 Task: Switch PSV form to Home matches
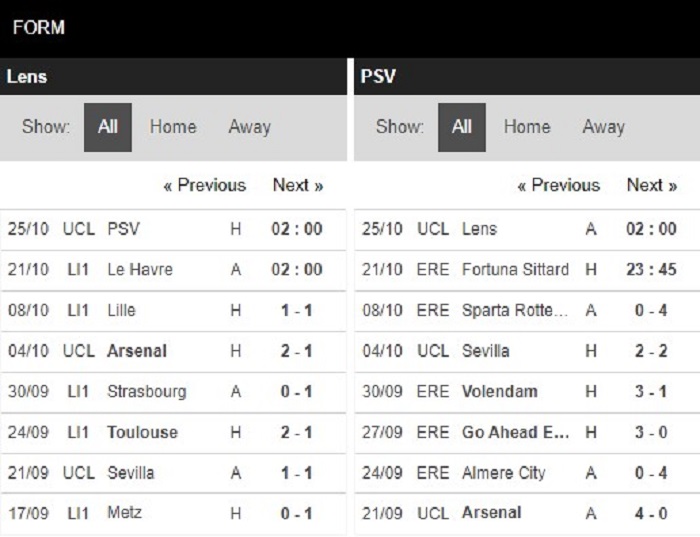[x=527, y=127]
